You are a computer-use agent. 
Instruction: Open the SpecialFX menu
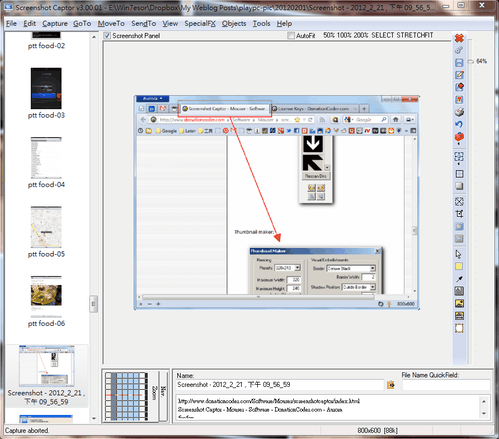(x=200, y=24)
